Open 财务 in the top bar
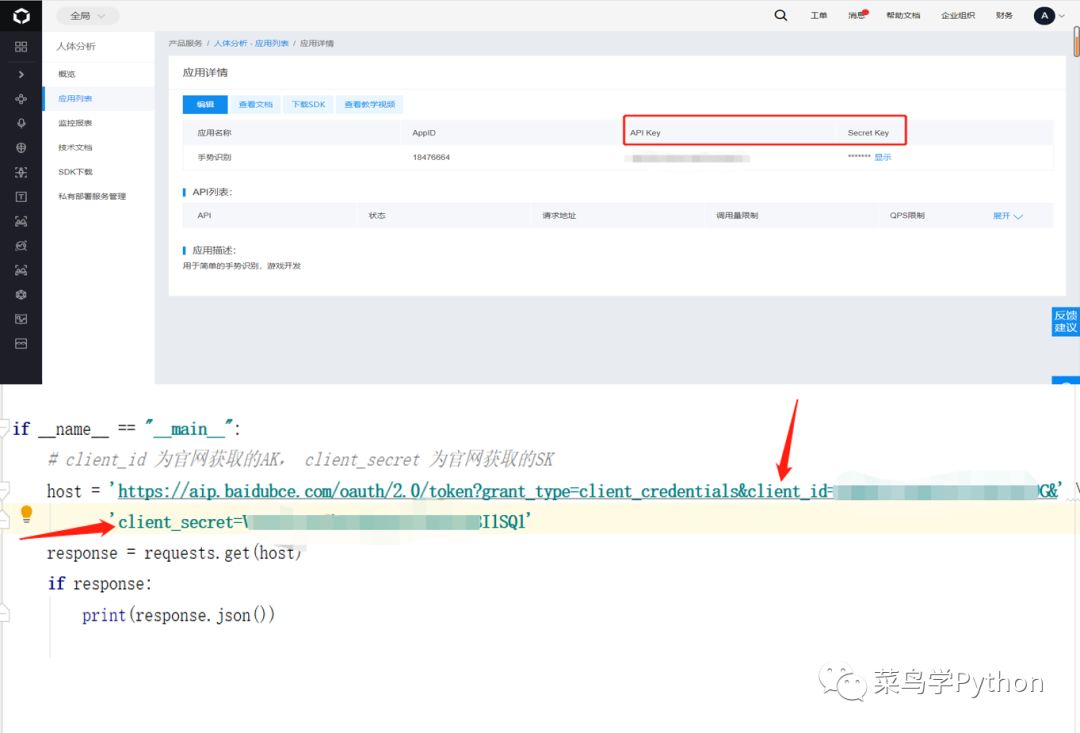1080x733 pixels. pyautogui.click(x=1004, y=15)
